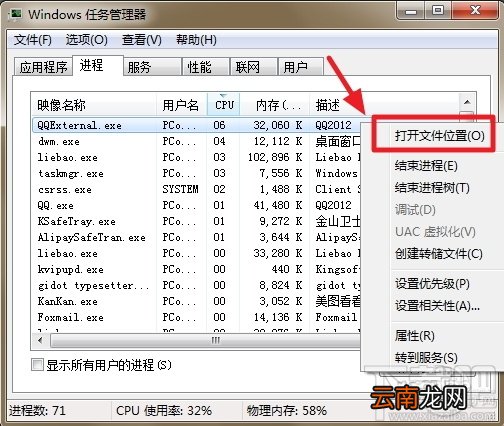This screenshot has height=426, width=504.
Task: Select liebao.exe using 33,280 K
Action: coord(197,253)
